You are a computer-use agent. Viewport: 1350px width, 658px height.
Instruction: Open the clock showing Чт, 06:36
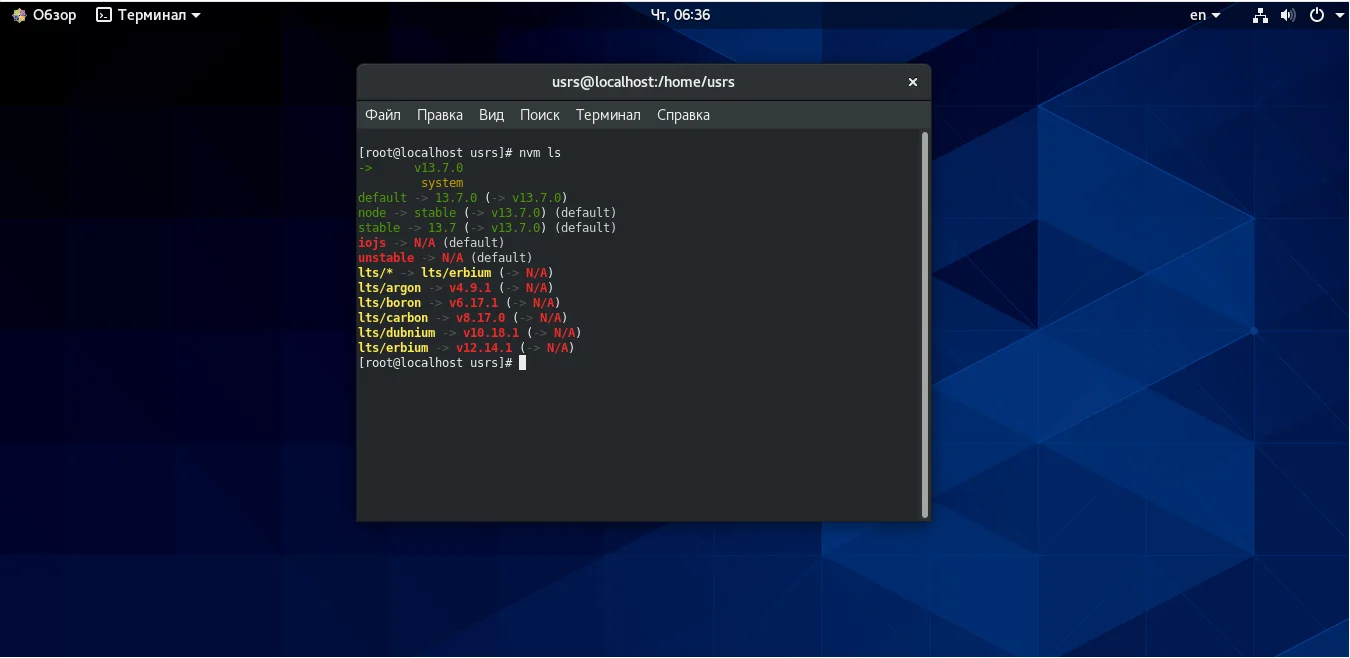click(680, 15)
